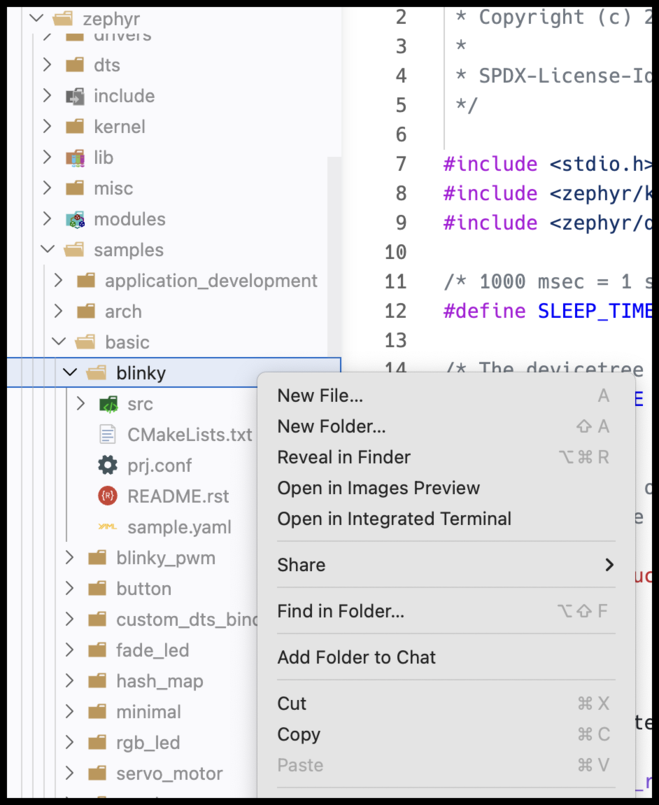Click the minimal folder icon

click(98, 712)
